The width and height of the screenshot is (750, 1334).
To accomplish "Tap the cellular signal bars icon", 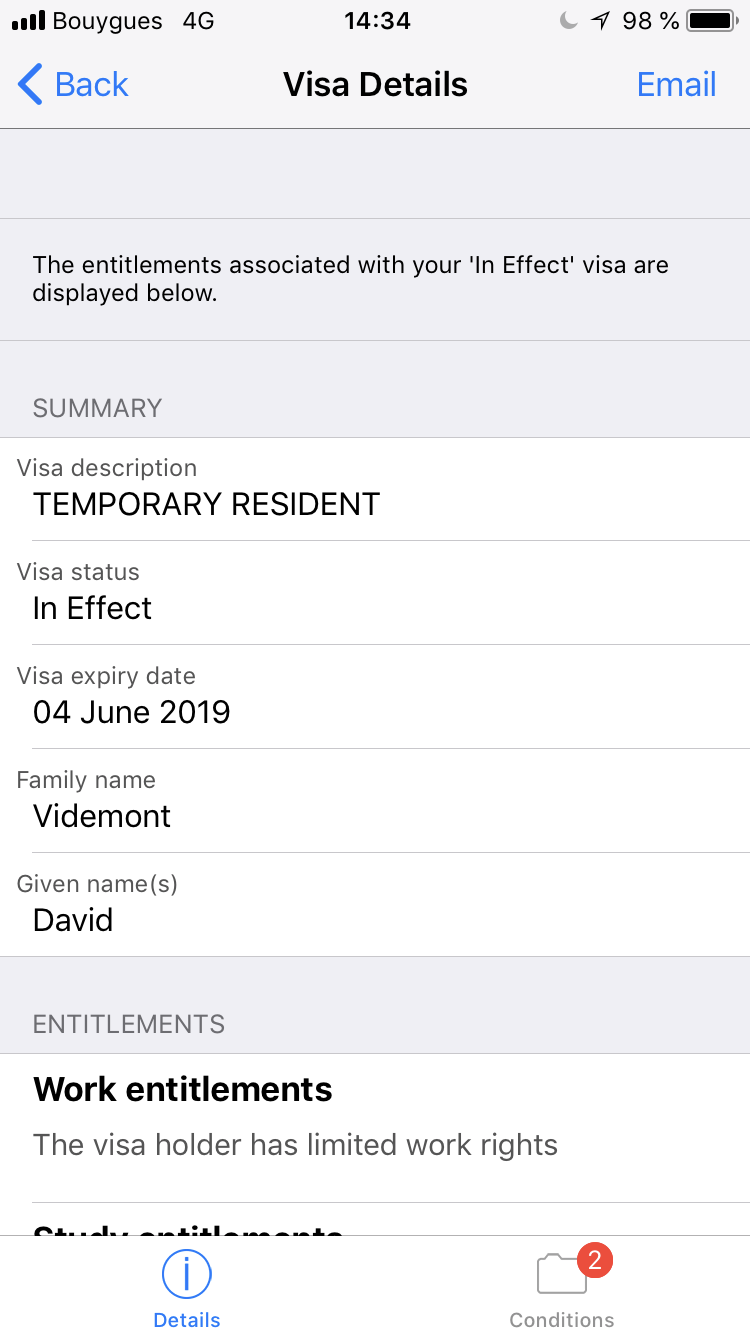I will [x=27, y=20].
